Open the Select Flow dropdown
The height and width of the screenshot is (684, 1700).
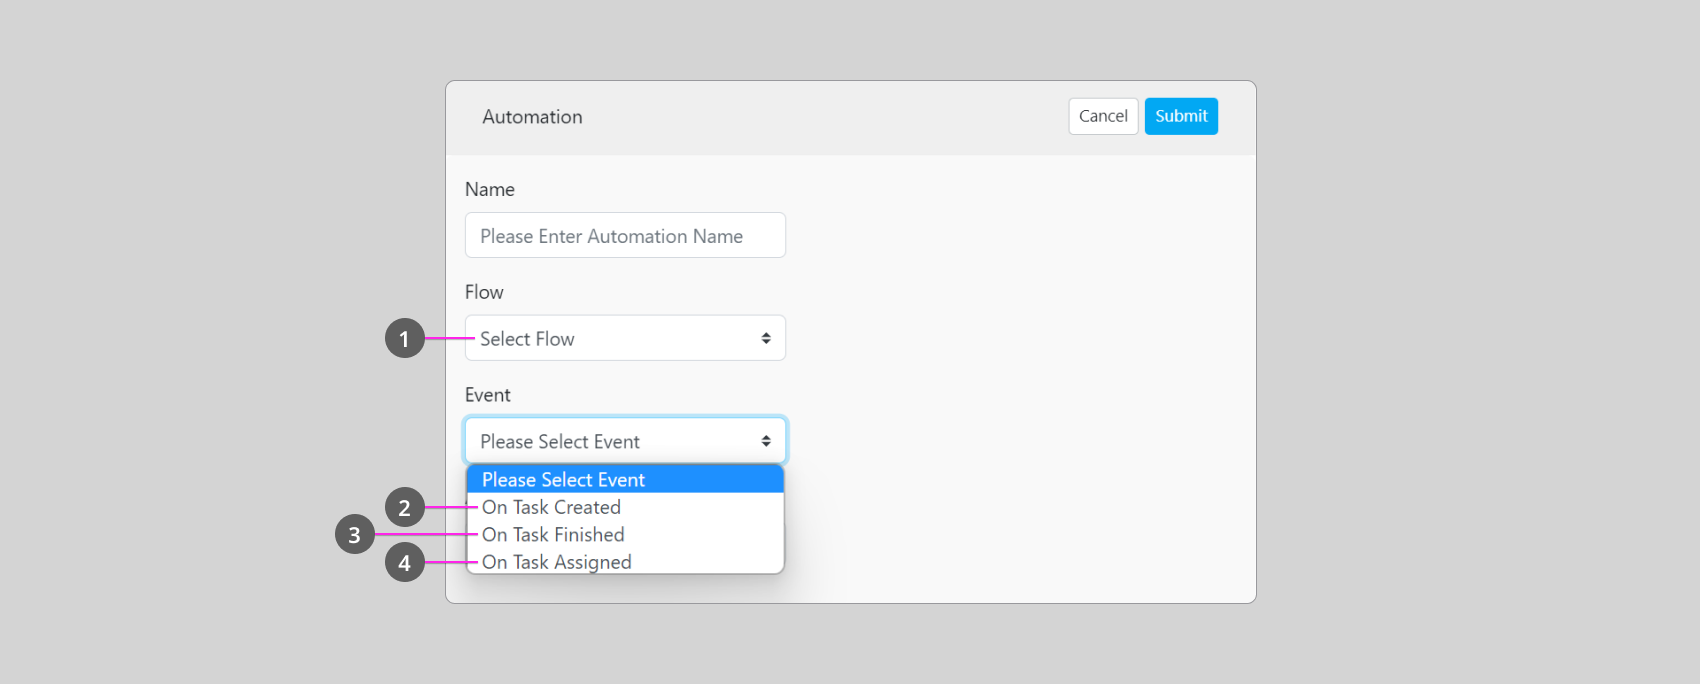(625, 338)
